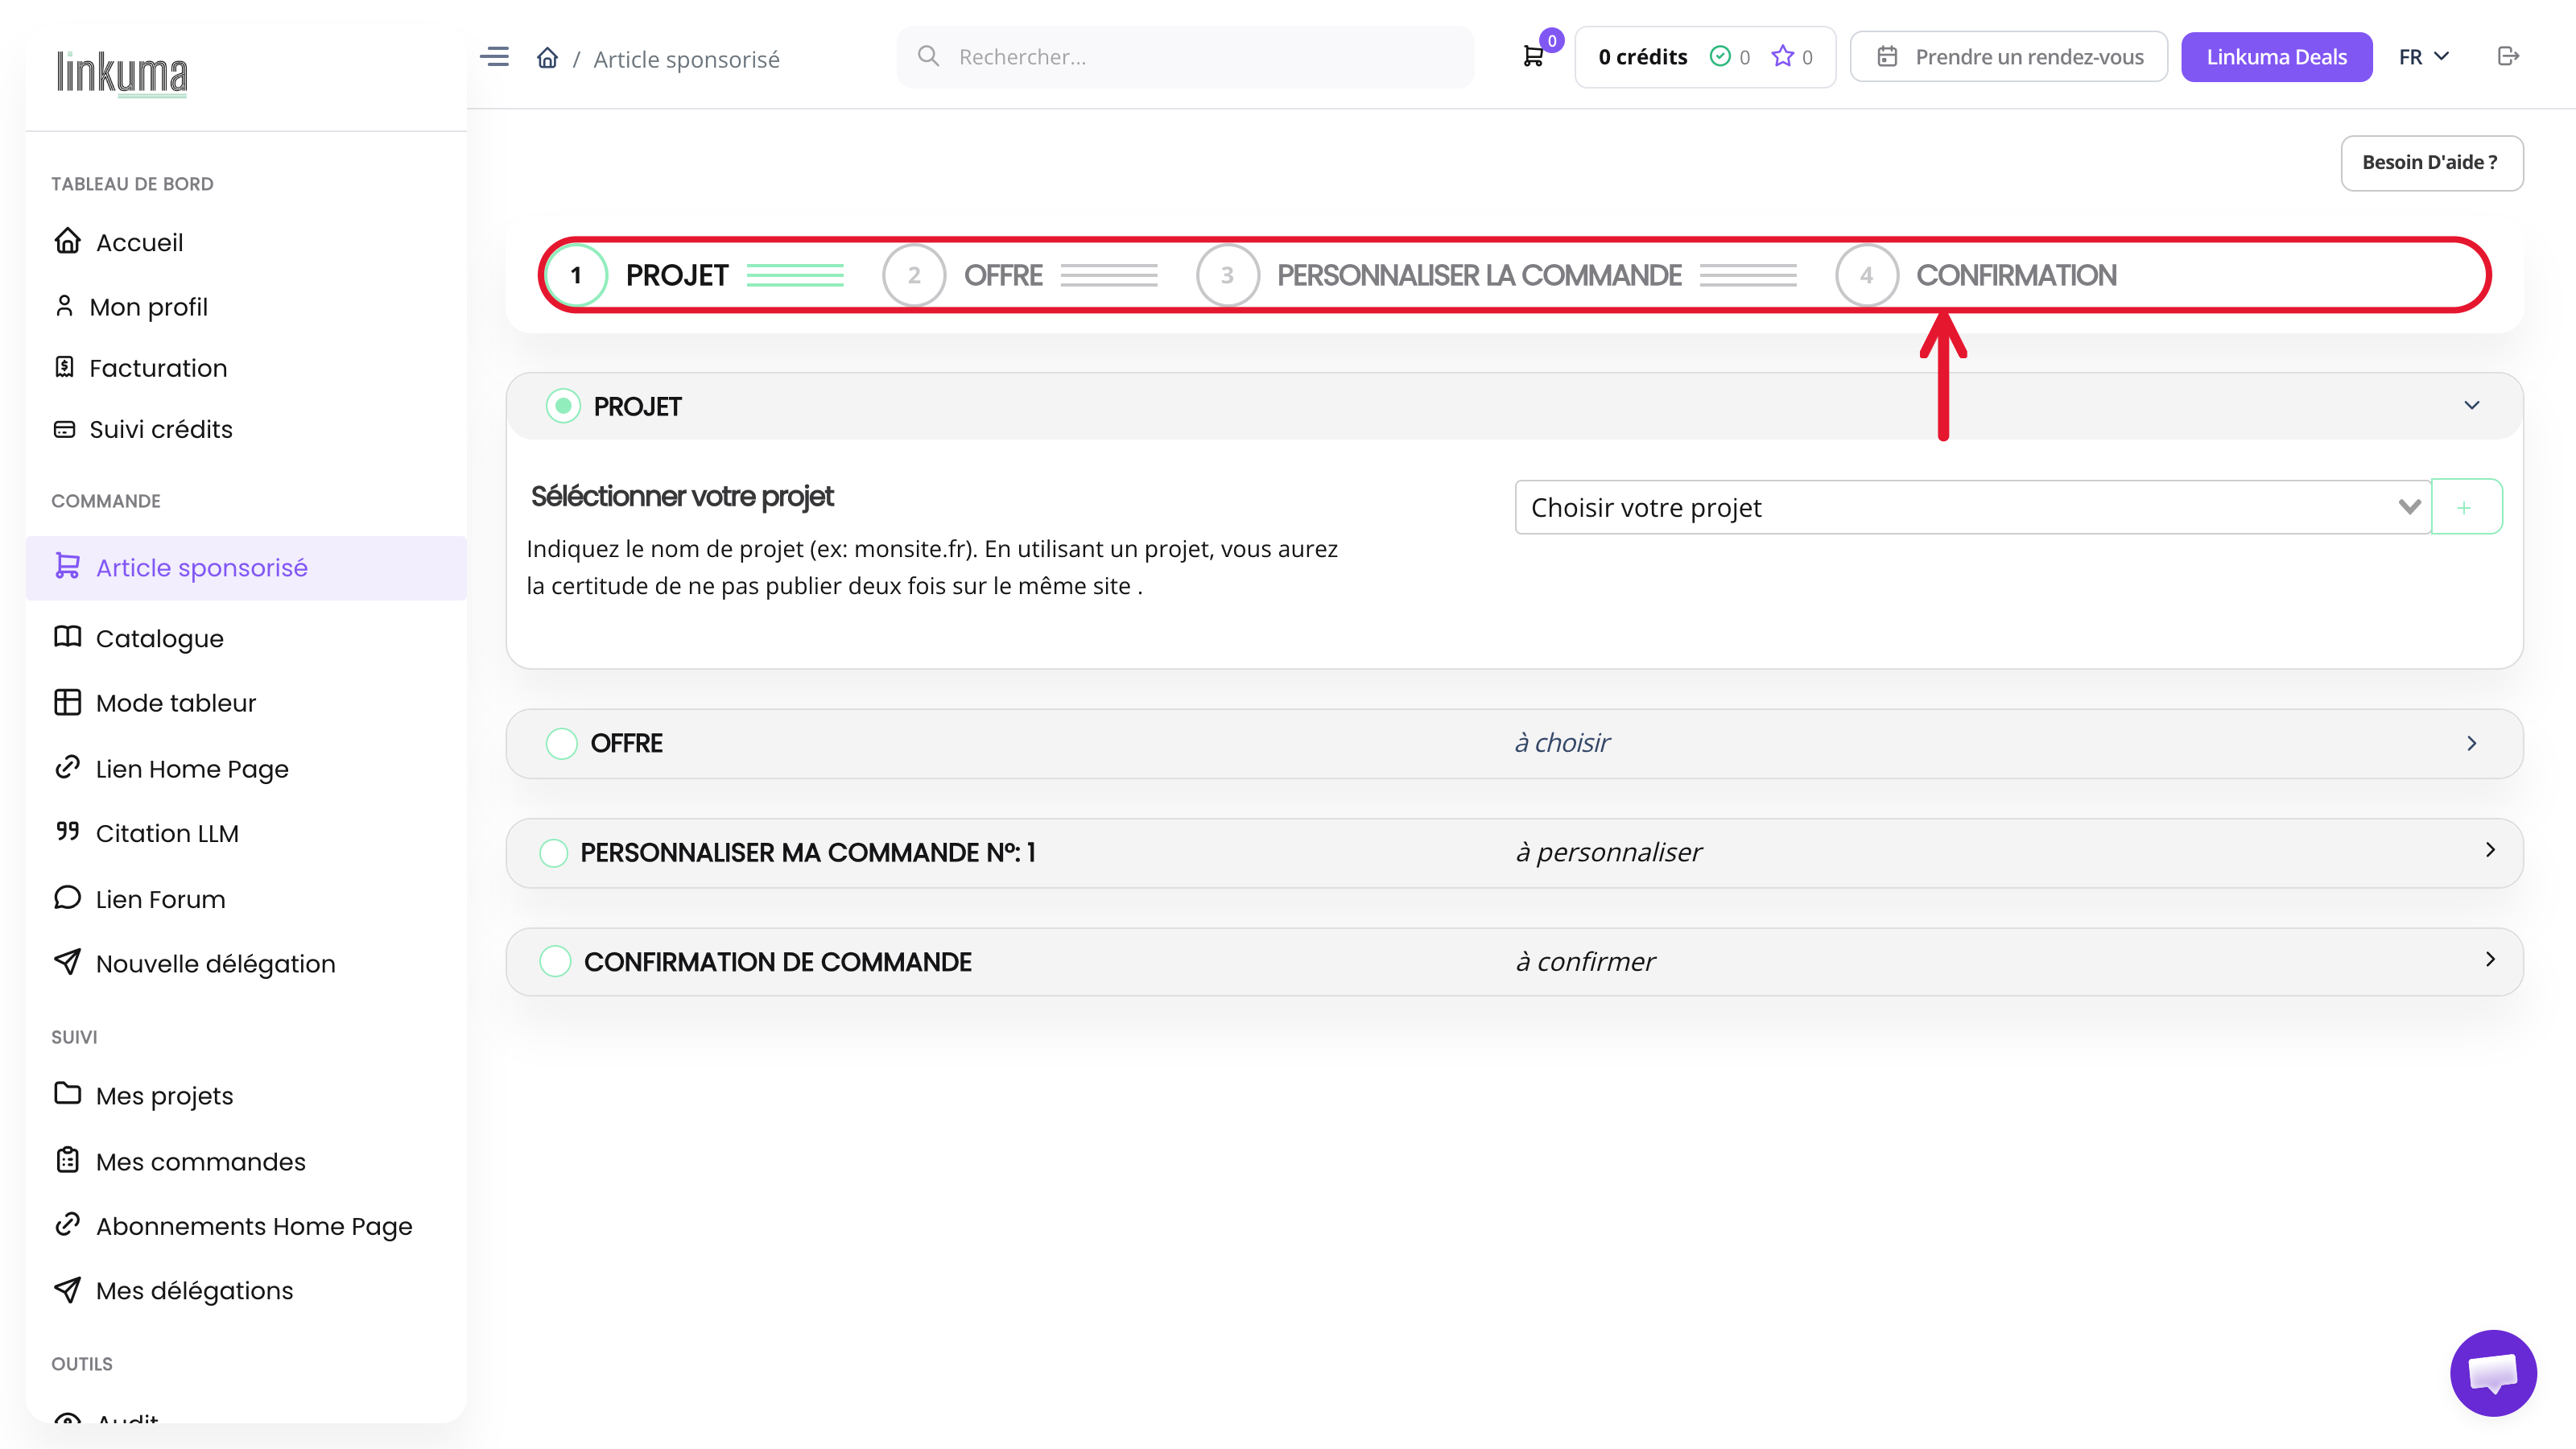
Task: Select Article sponsorisé menu item
Action: click(x=246, y=567)
